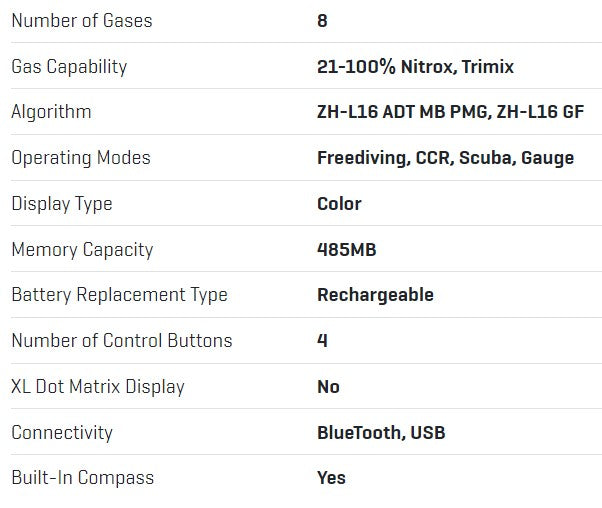
Task: Click the 'Battery Replacement Type' label
Action: point(119,295)
